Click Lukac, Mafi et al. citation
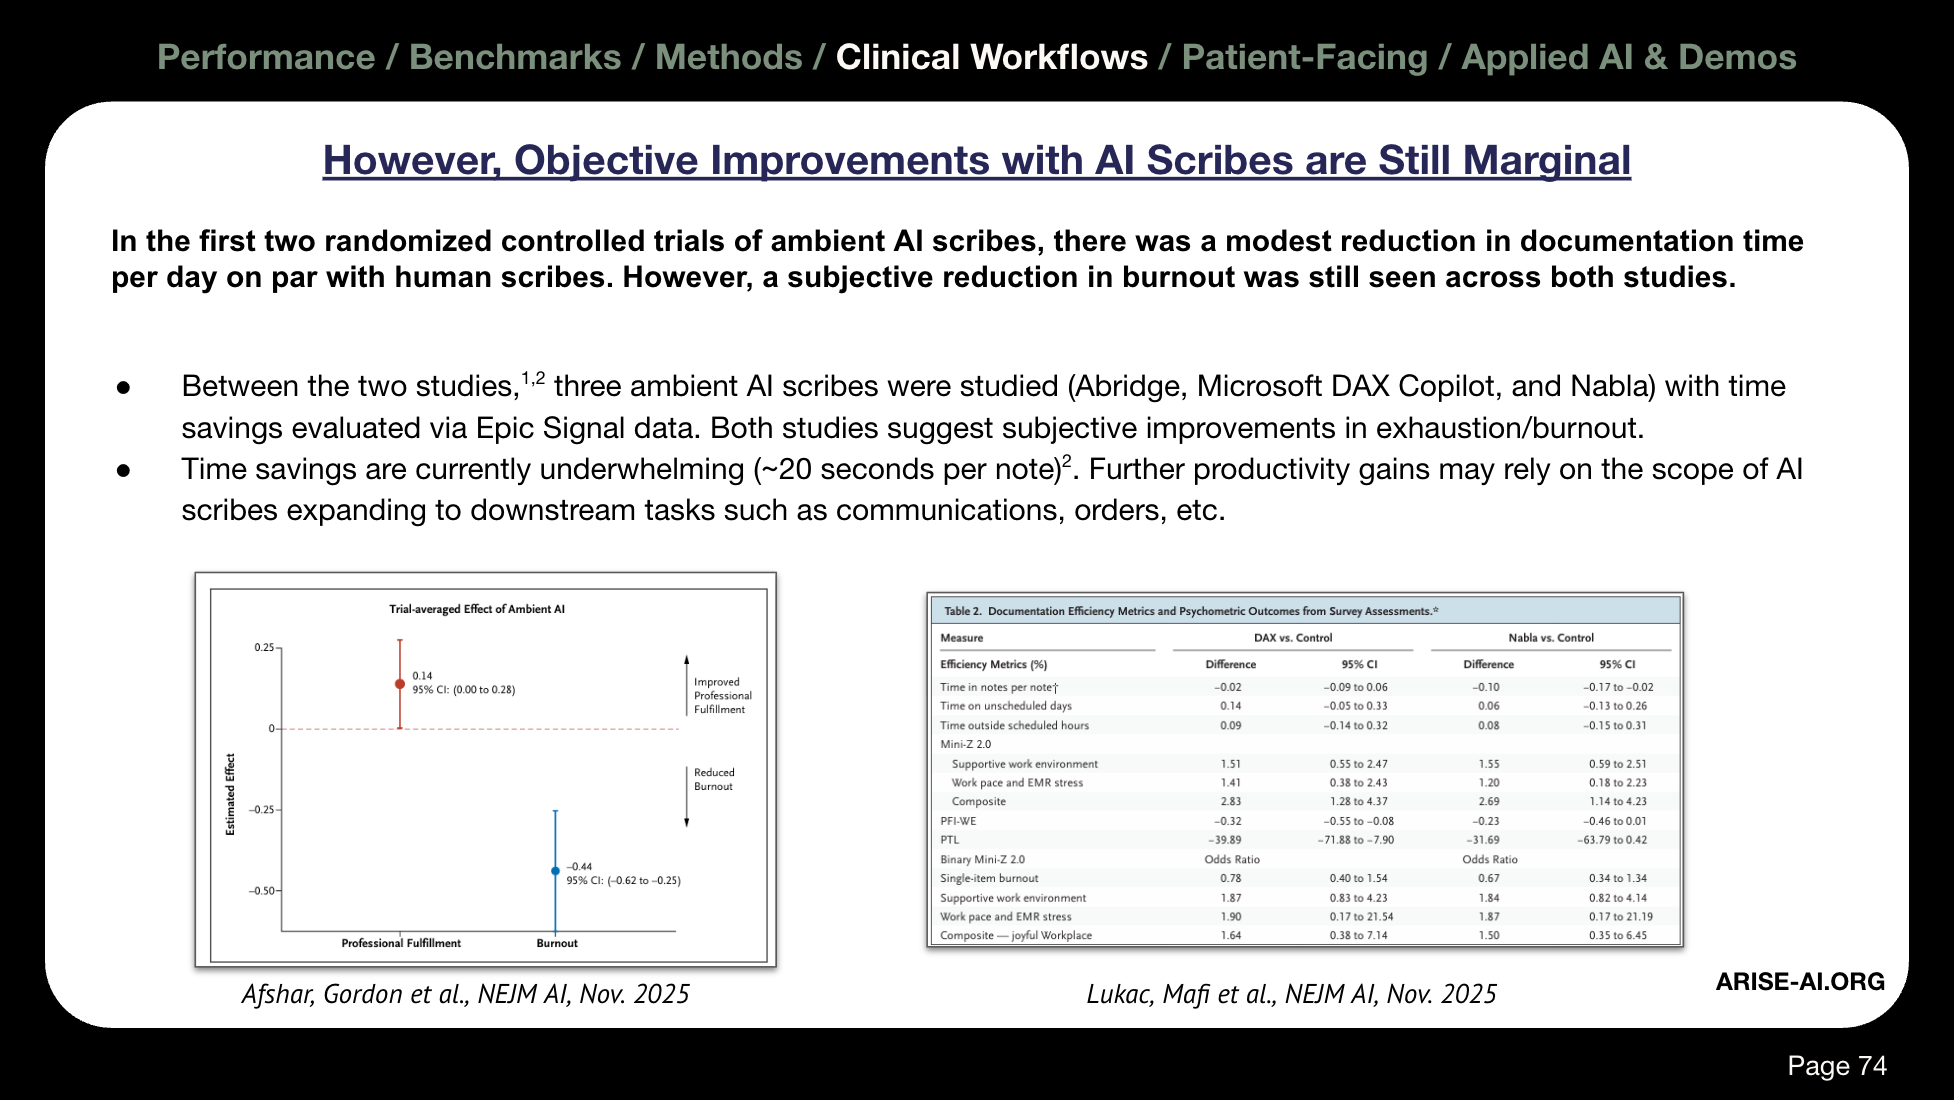The width and height of the screenshot is (1954, 1100). (x=1291, y=994)
